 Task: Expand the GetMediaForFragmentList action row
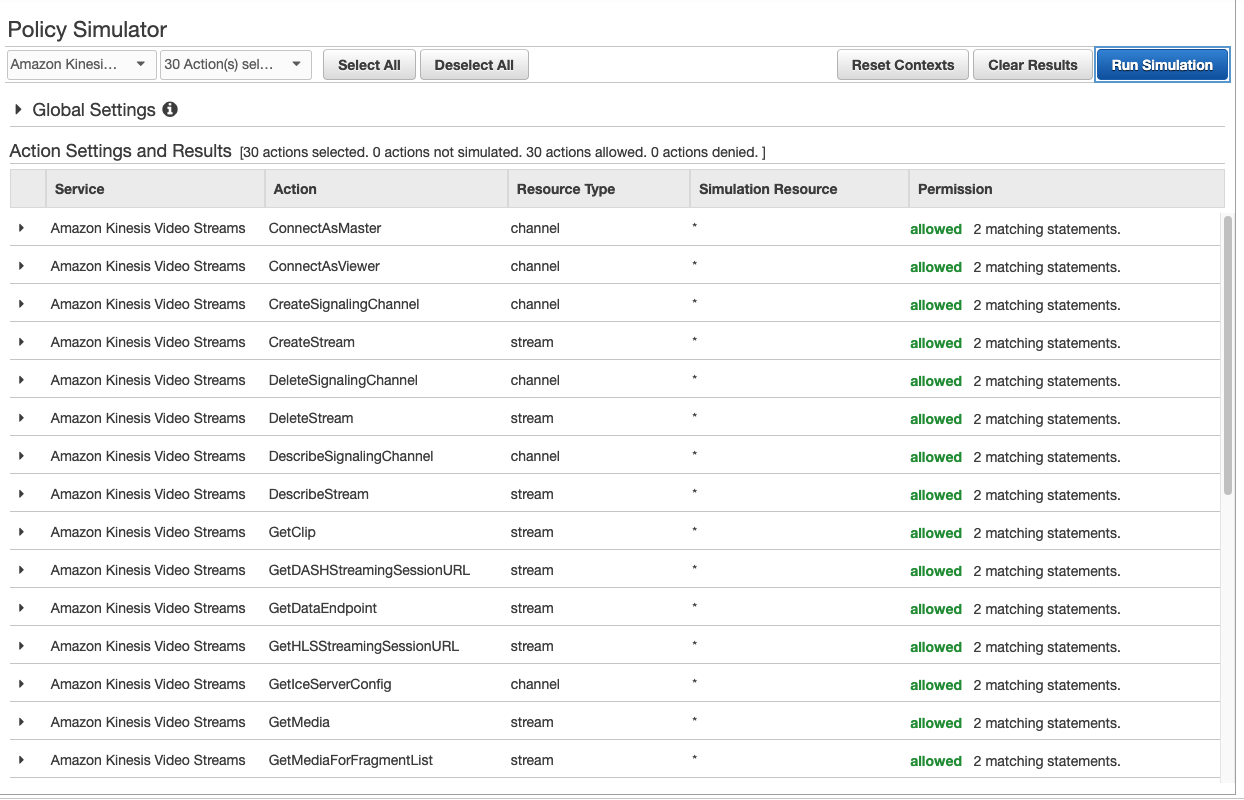click(x=23, y=760)
